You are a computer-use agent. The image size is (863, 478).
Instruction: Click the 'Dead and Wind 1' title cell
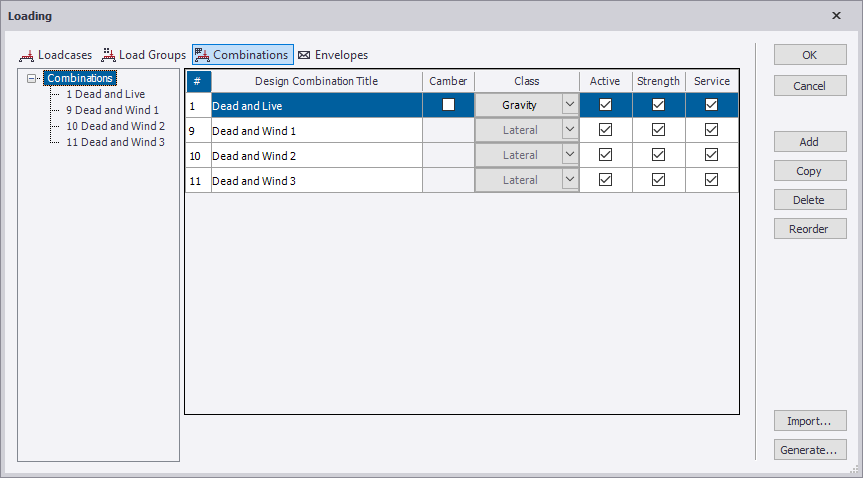[x=317, y=131]
